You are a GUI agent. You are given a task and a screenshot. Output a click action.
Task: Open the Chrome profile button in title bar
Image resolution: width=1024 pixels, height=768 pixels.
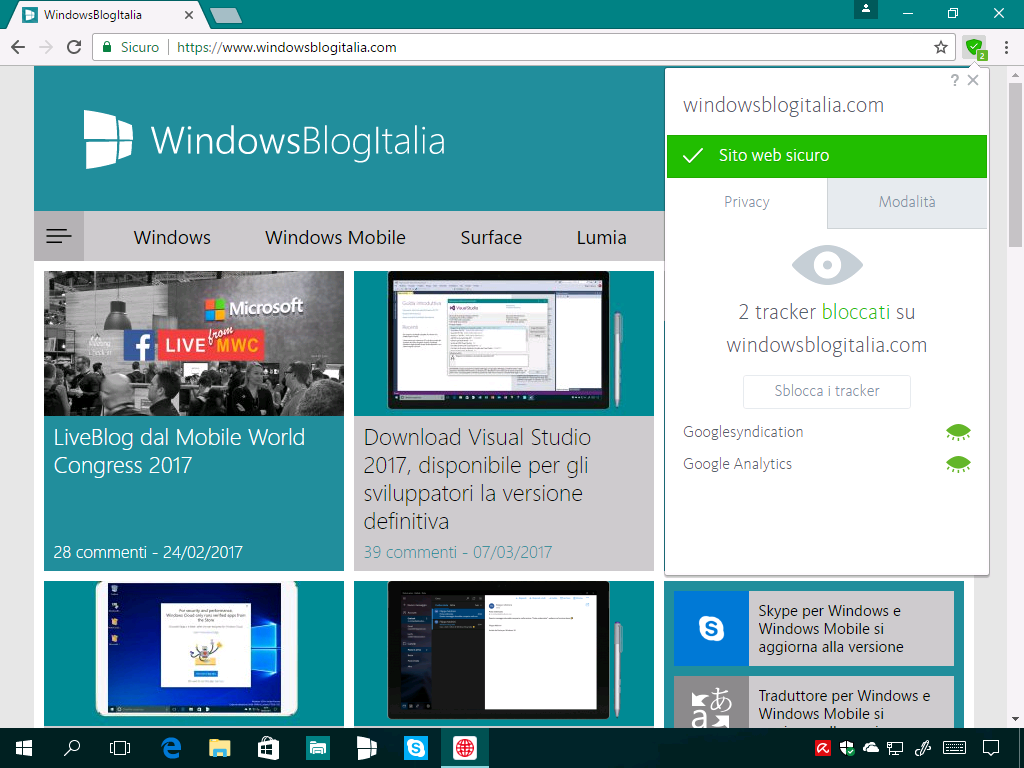(866, 9)
